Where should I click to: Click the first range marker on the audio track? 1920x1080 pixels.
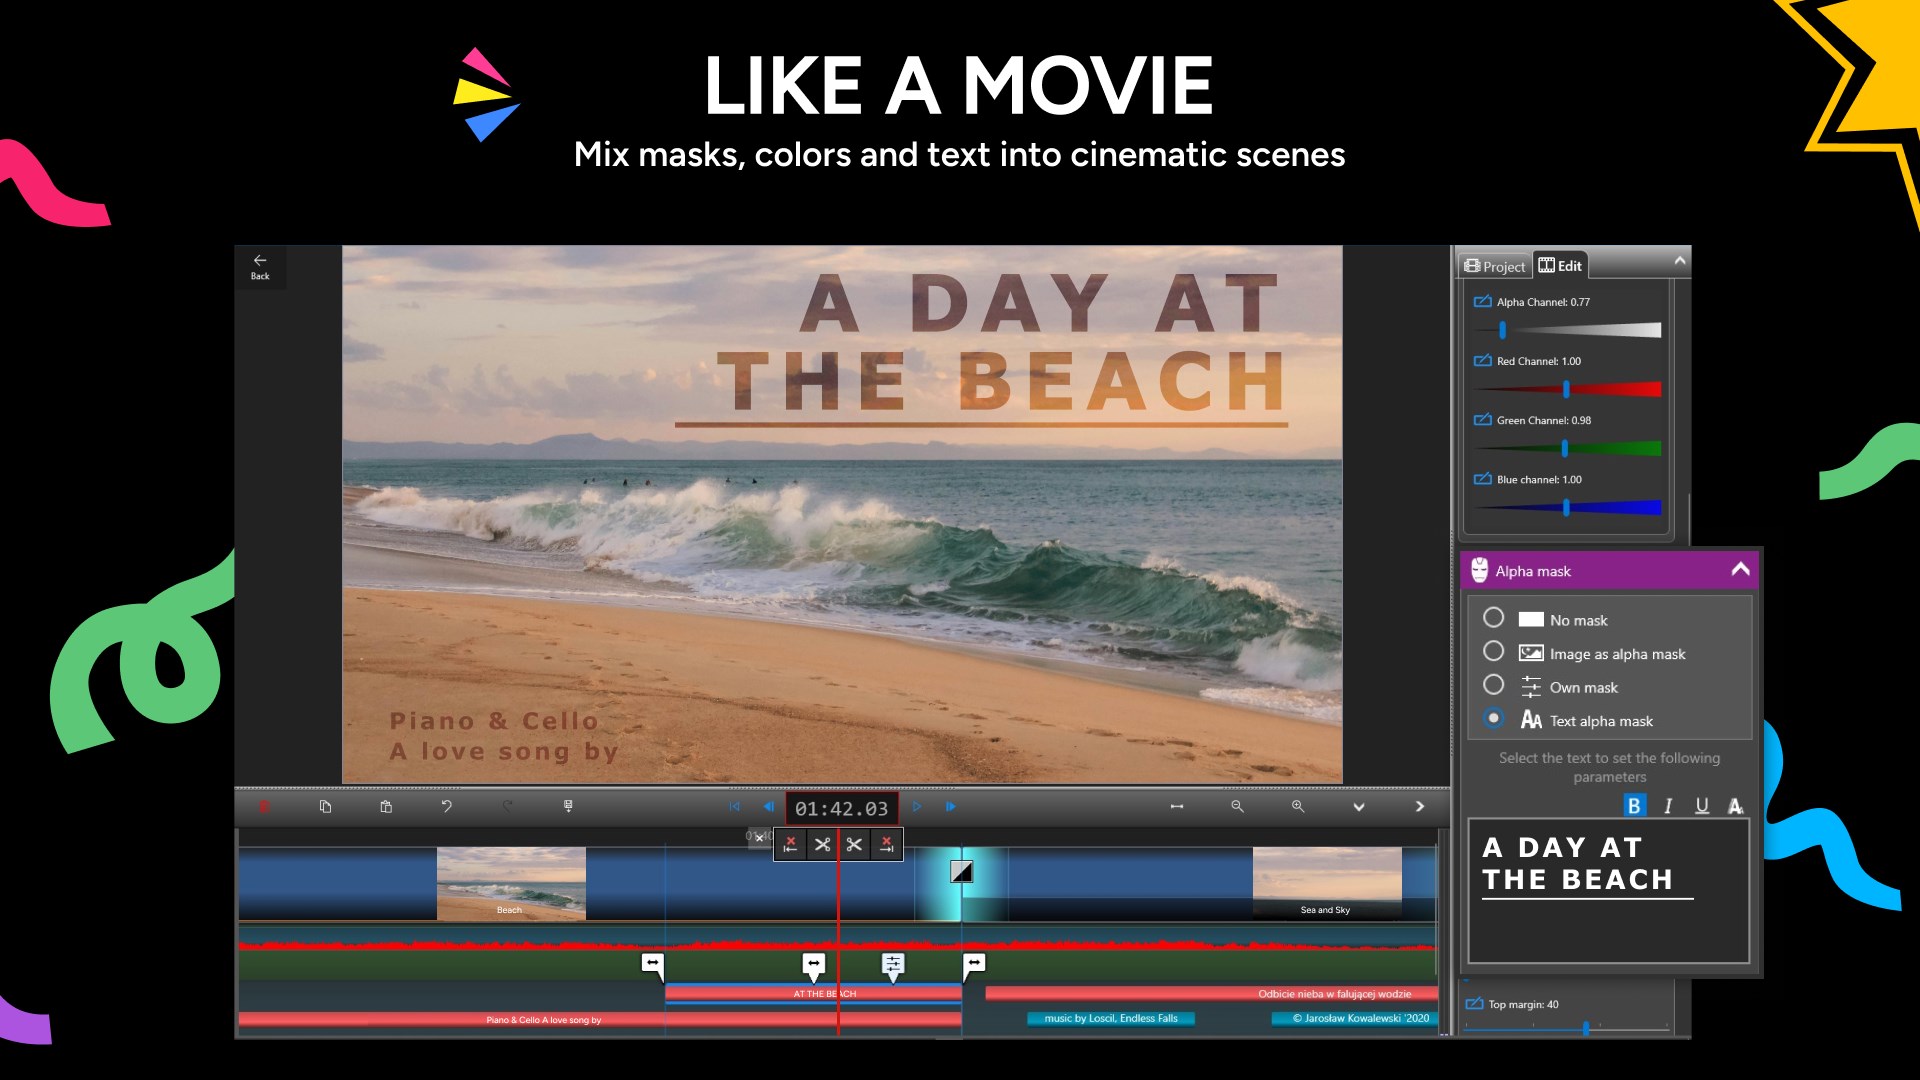pyautogui.click(x=652, y=965)
